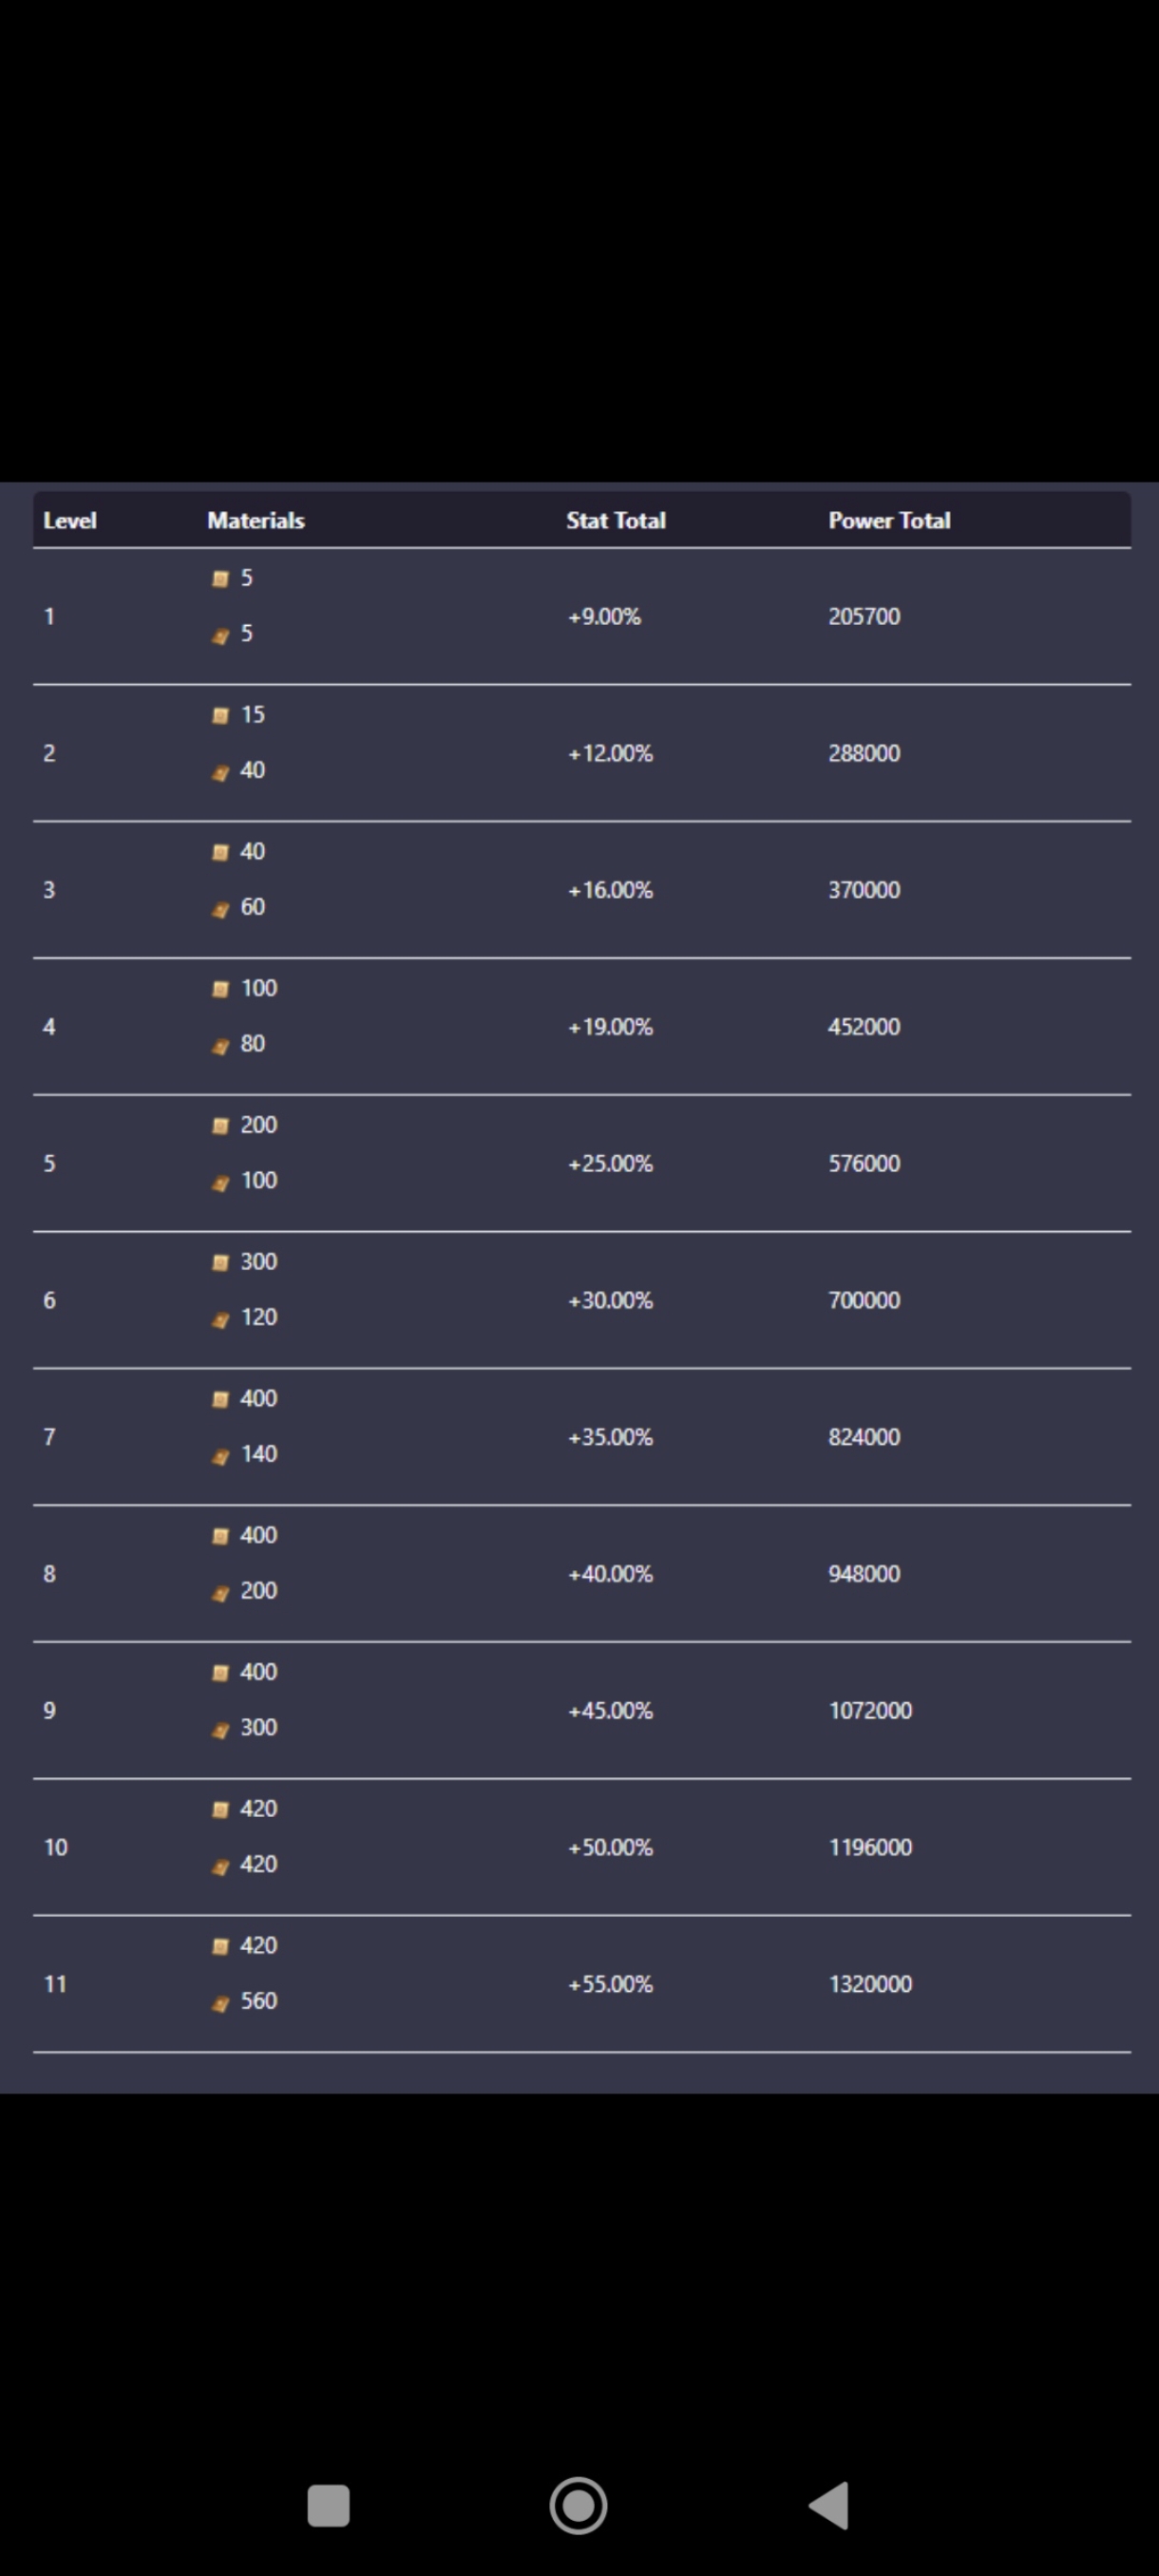Click the square material icon beside 100

(x=221, y=989)
